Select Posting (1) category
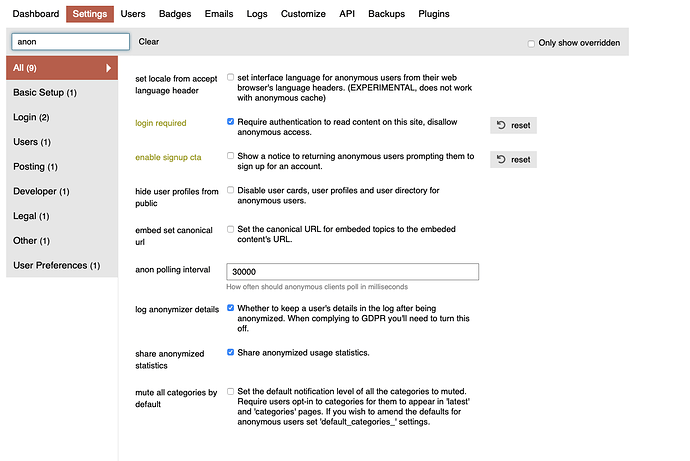This screenshot has width=690, height=461. click(62, 166)
